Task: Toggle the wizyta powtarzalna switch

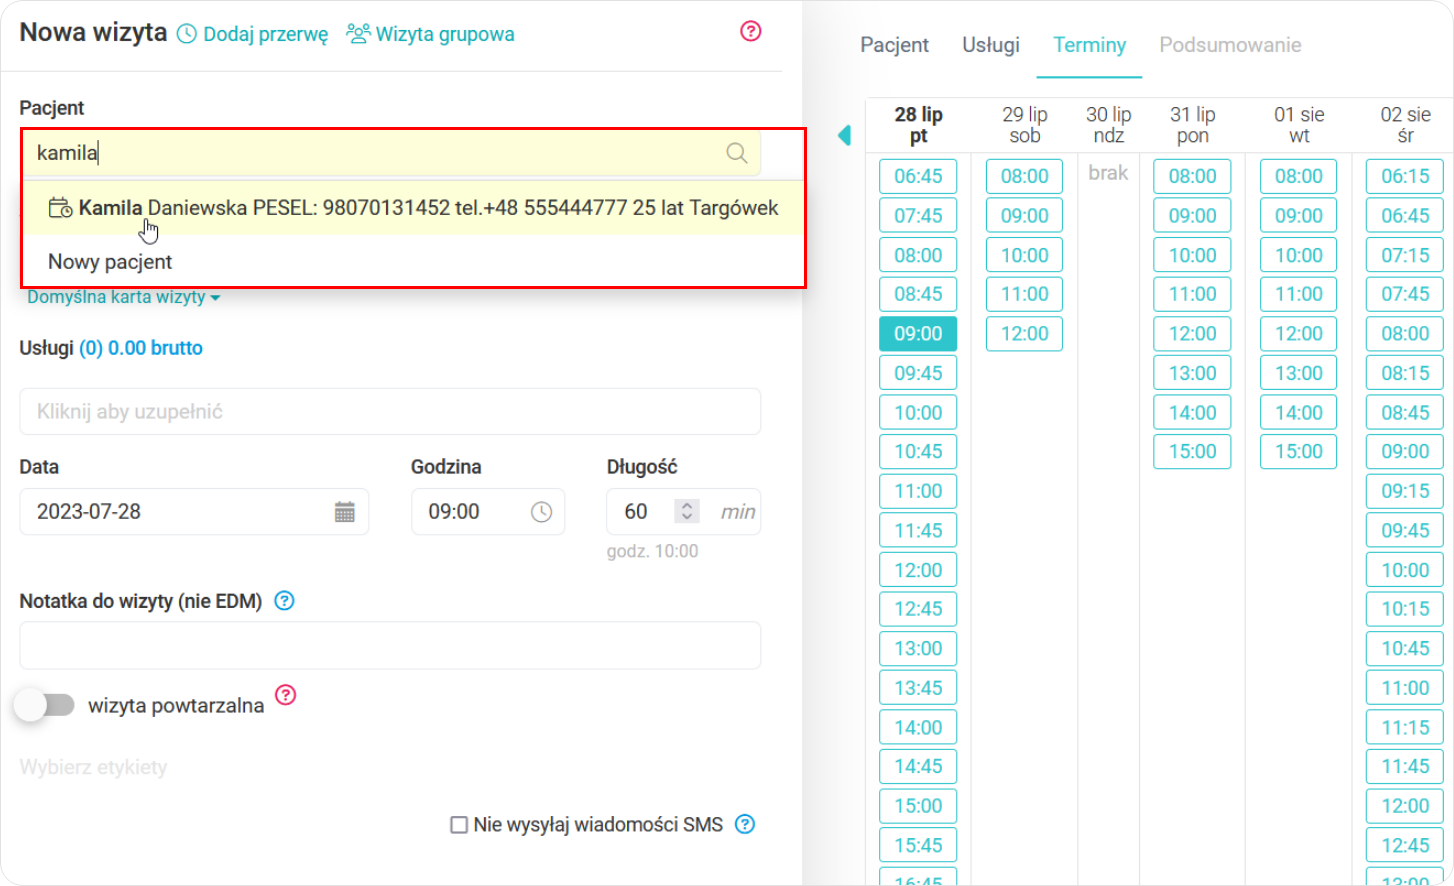Action: [x=45, y=705]
